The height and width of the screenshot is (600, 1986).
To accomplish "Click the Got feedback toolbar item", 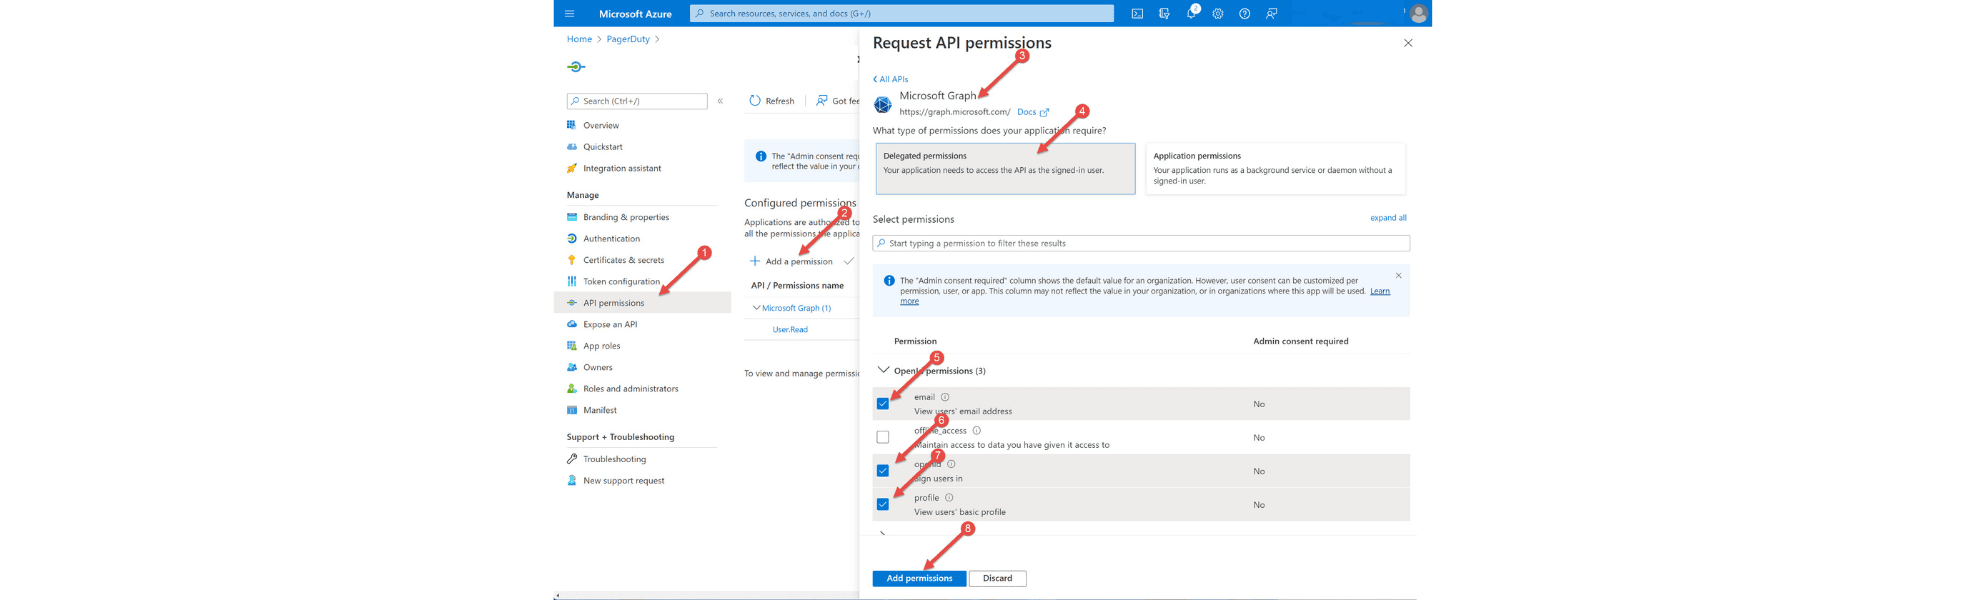I will click(838, 101).
